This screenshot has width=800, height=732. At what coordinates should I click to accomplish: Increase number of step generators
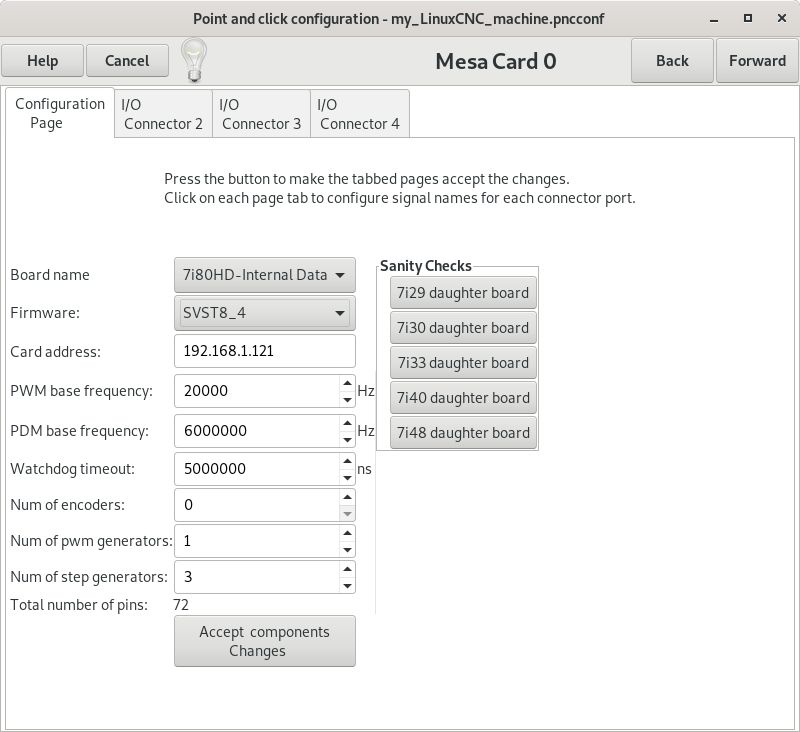pos(347,569)
